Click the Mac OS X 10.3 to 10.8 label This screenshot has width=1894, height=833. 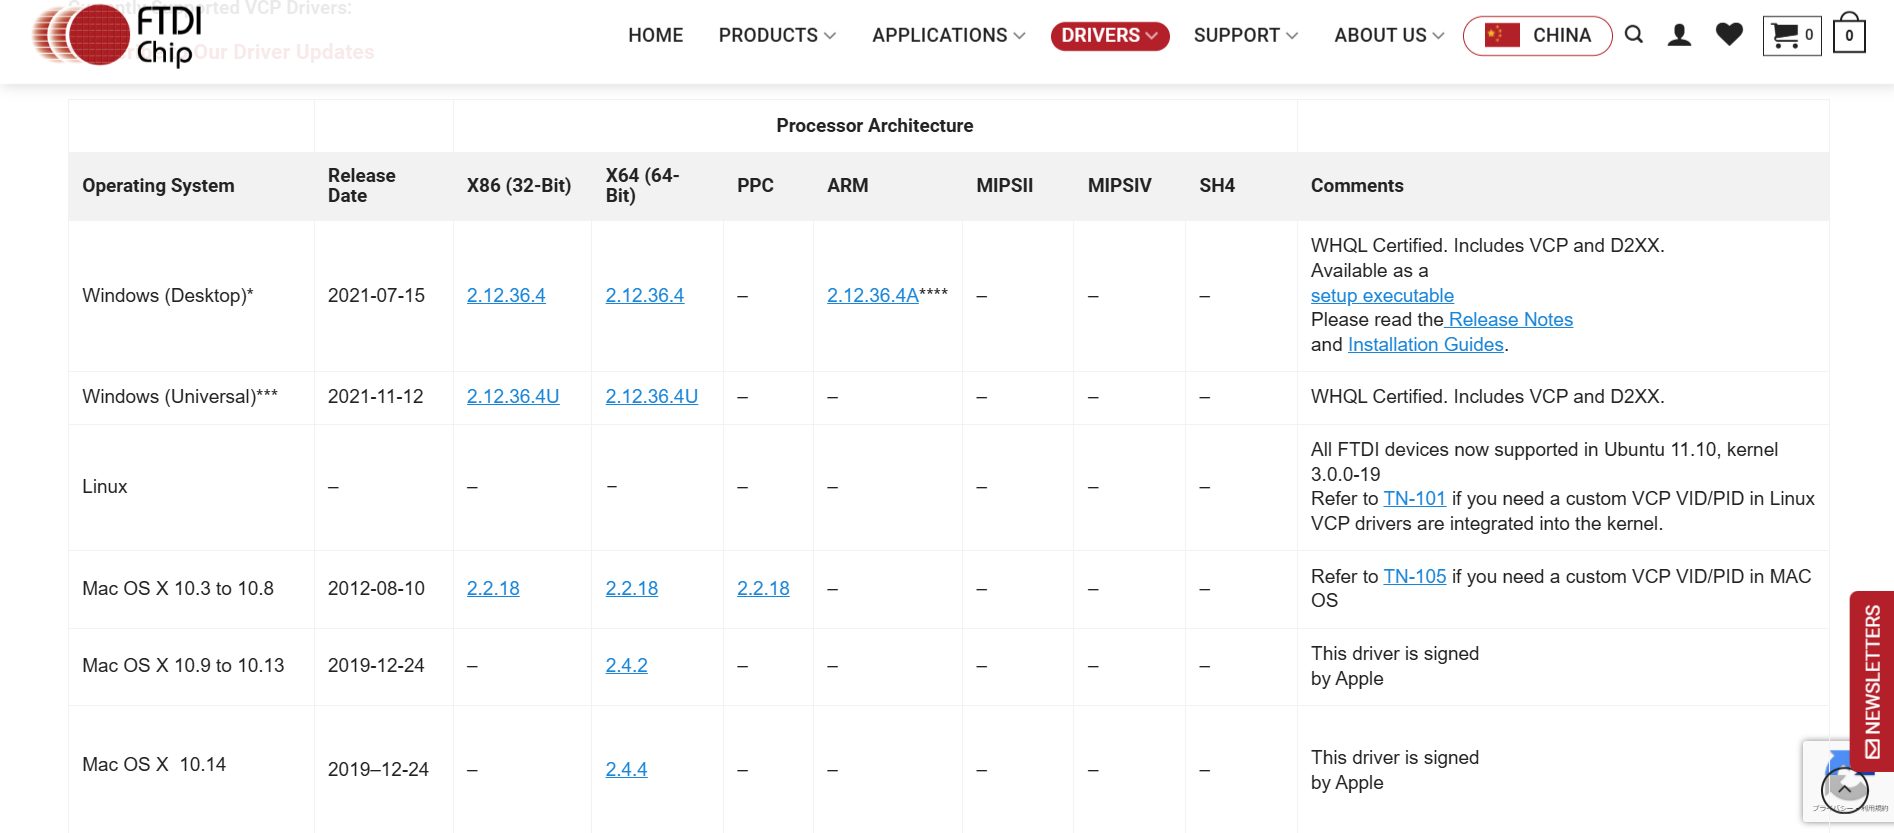(x=178, y=588)
